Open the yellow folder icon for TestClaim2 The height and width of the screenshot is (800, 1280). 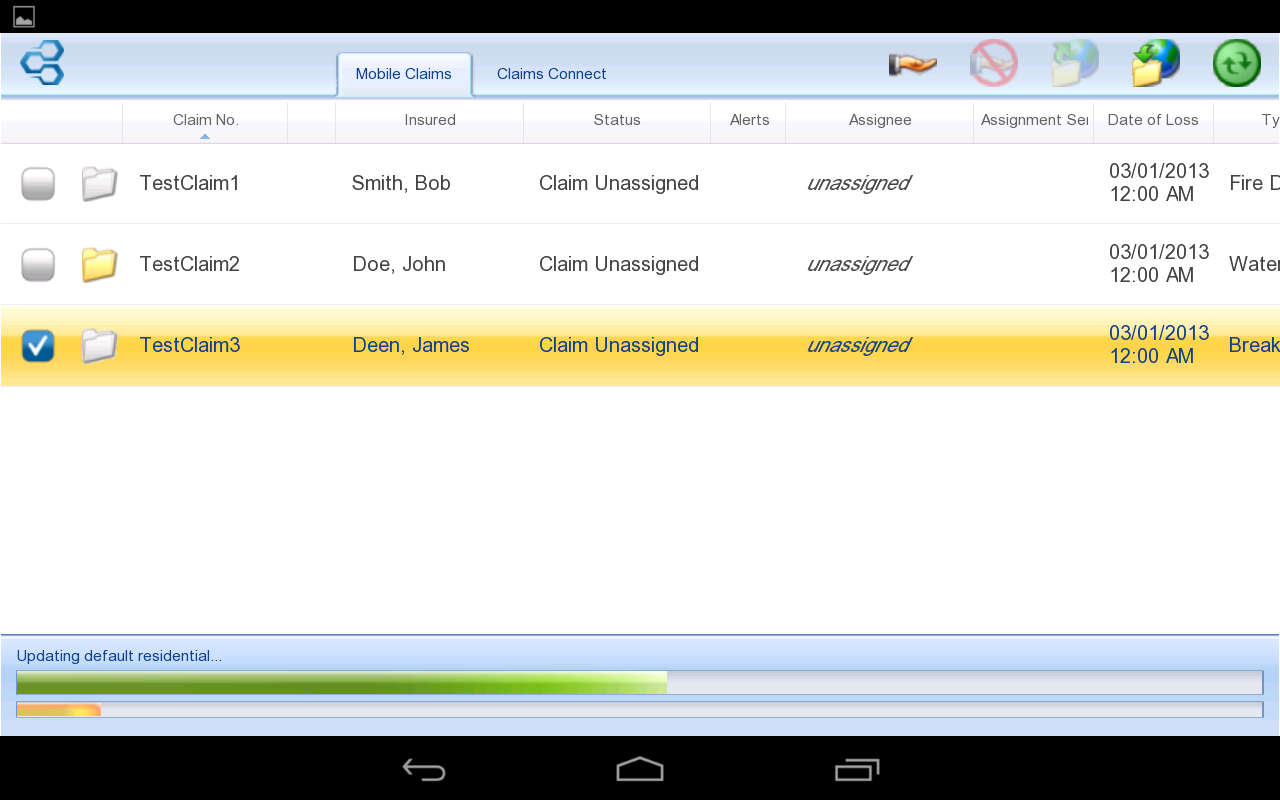coord(99,263)
